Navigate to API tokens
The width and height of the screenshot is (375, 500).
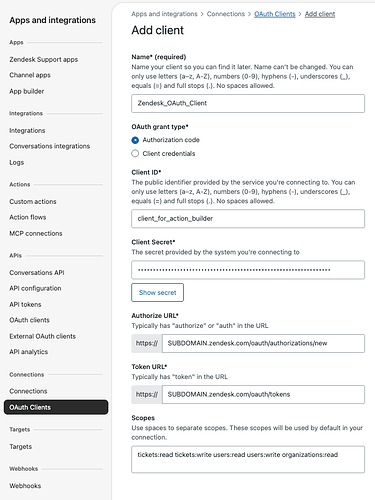point(25,304)
